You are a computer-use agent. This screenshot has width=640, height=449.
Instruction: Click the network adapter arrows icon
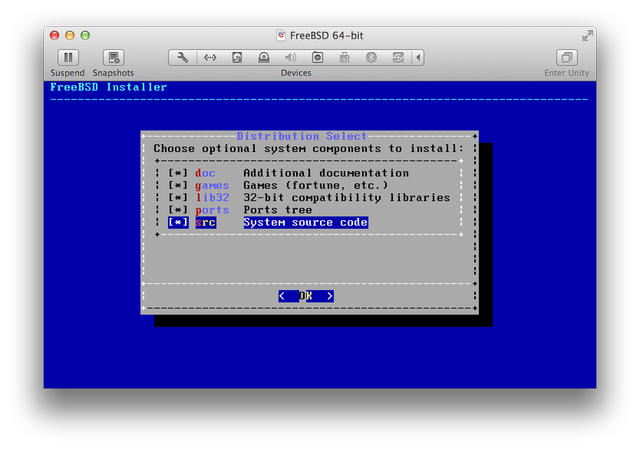point(210,58)
